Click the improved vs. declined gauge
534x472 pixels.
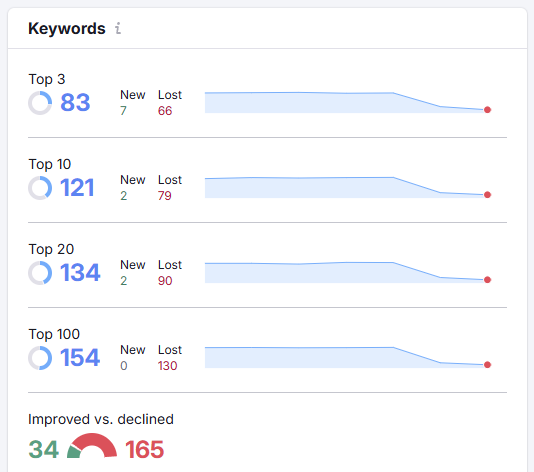92,445
